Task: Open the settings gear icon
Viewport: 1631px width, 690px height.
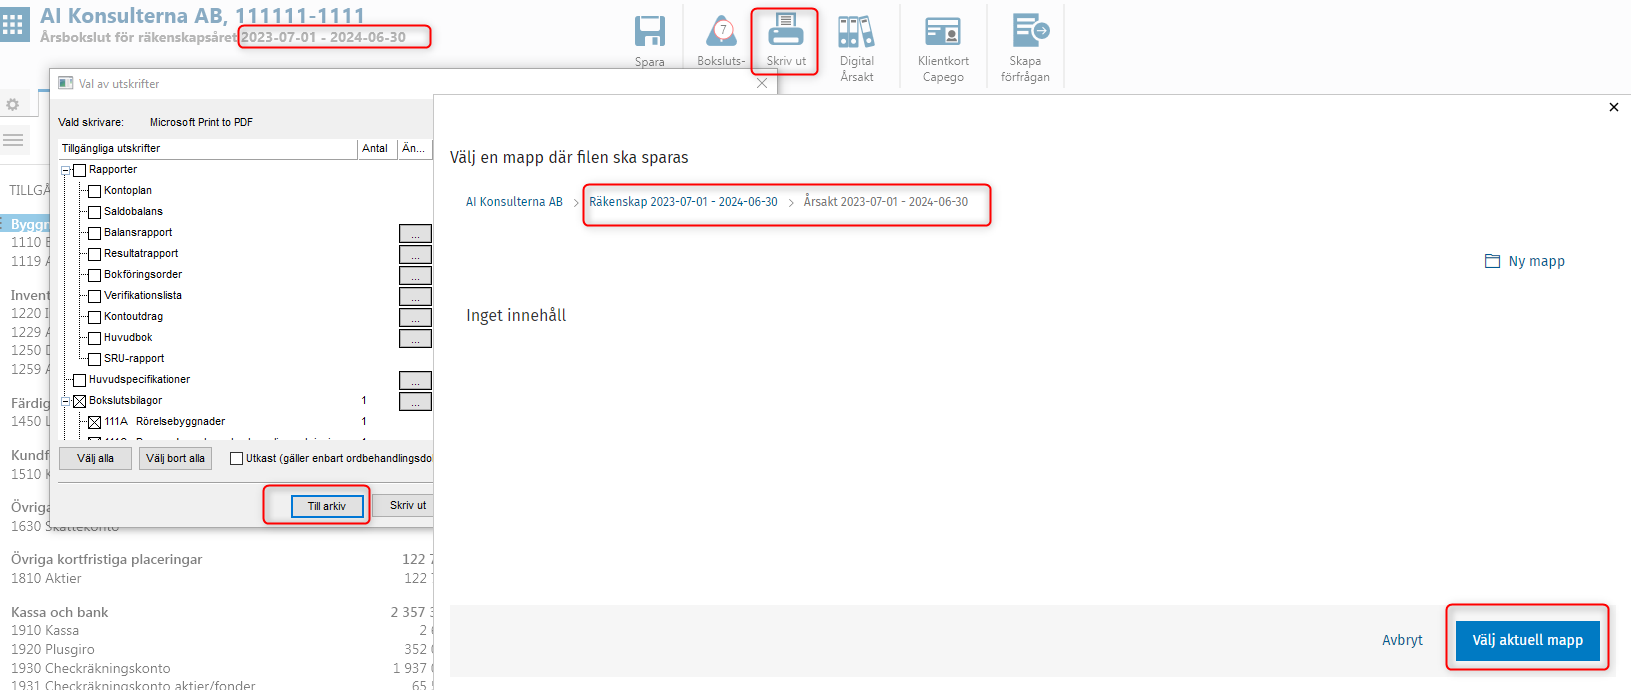Action: pyautogui.click(x=13, y=104)
